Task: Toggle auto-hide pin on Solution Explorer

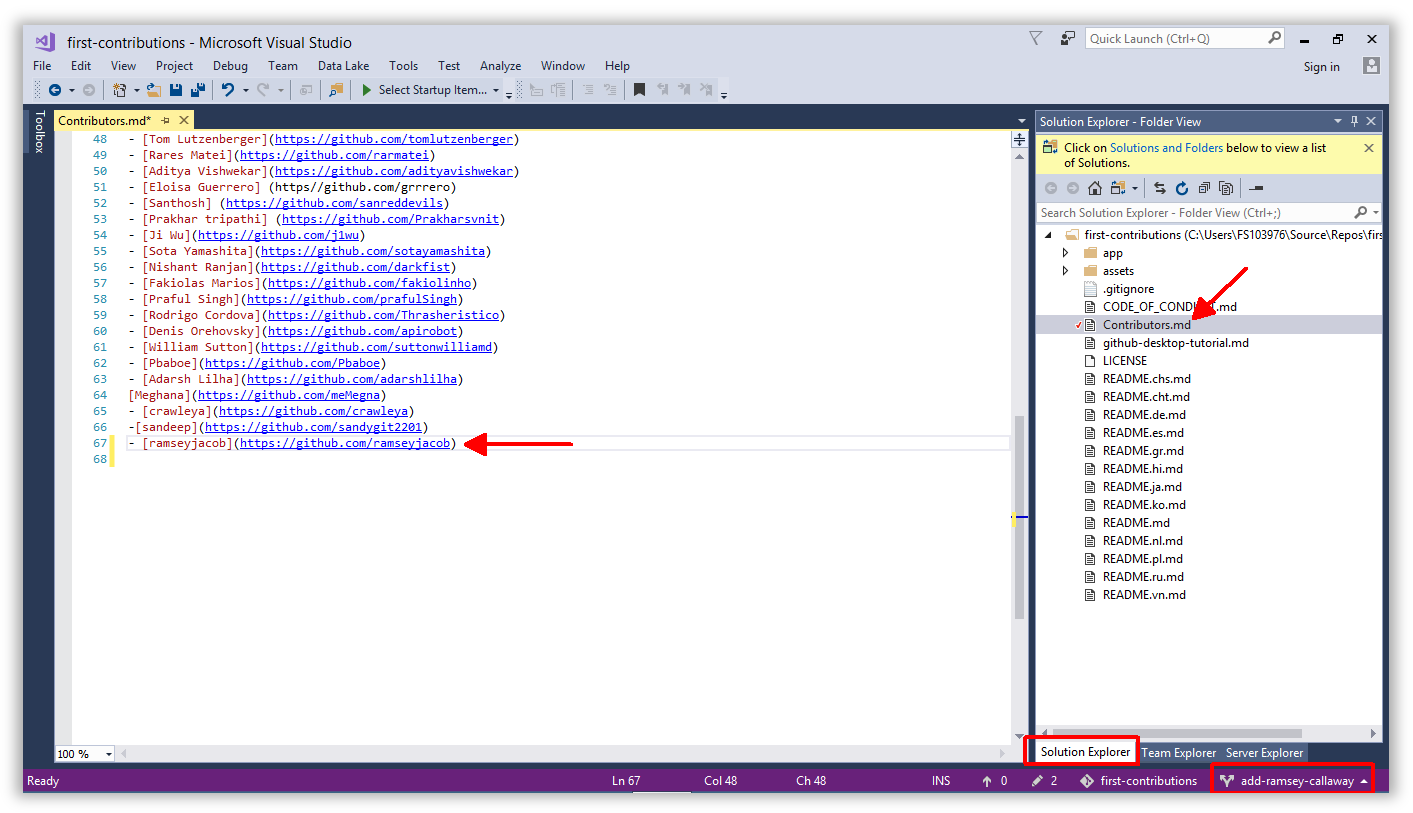Action: [x=1355, y=121]
